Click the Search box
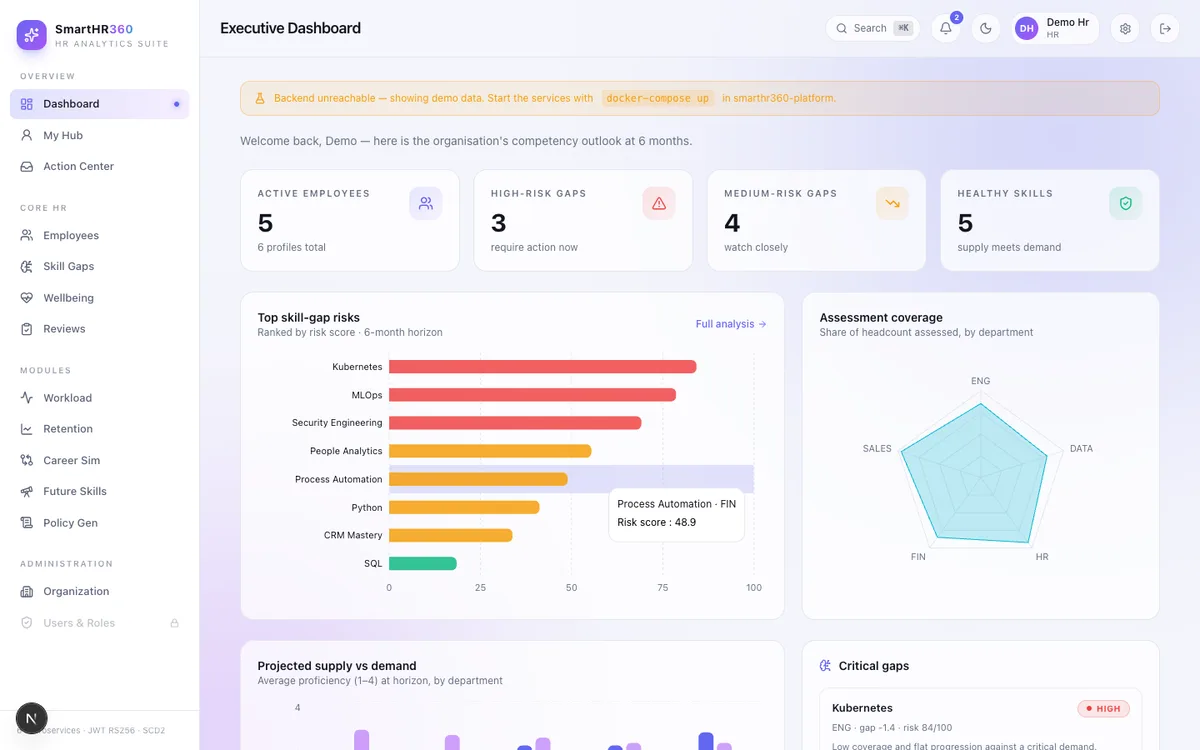Screen dimensions: 1200x750 [873, 28]
